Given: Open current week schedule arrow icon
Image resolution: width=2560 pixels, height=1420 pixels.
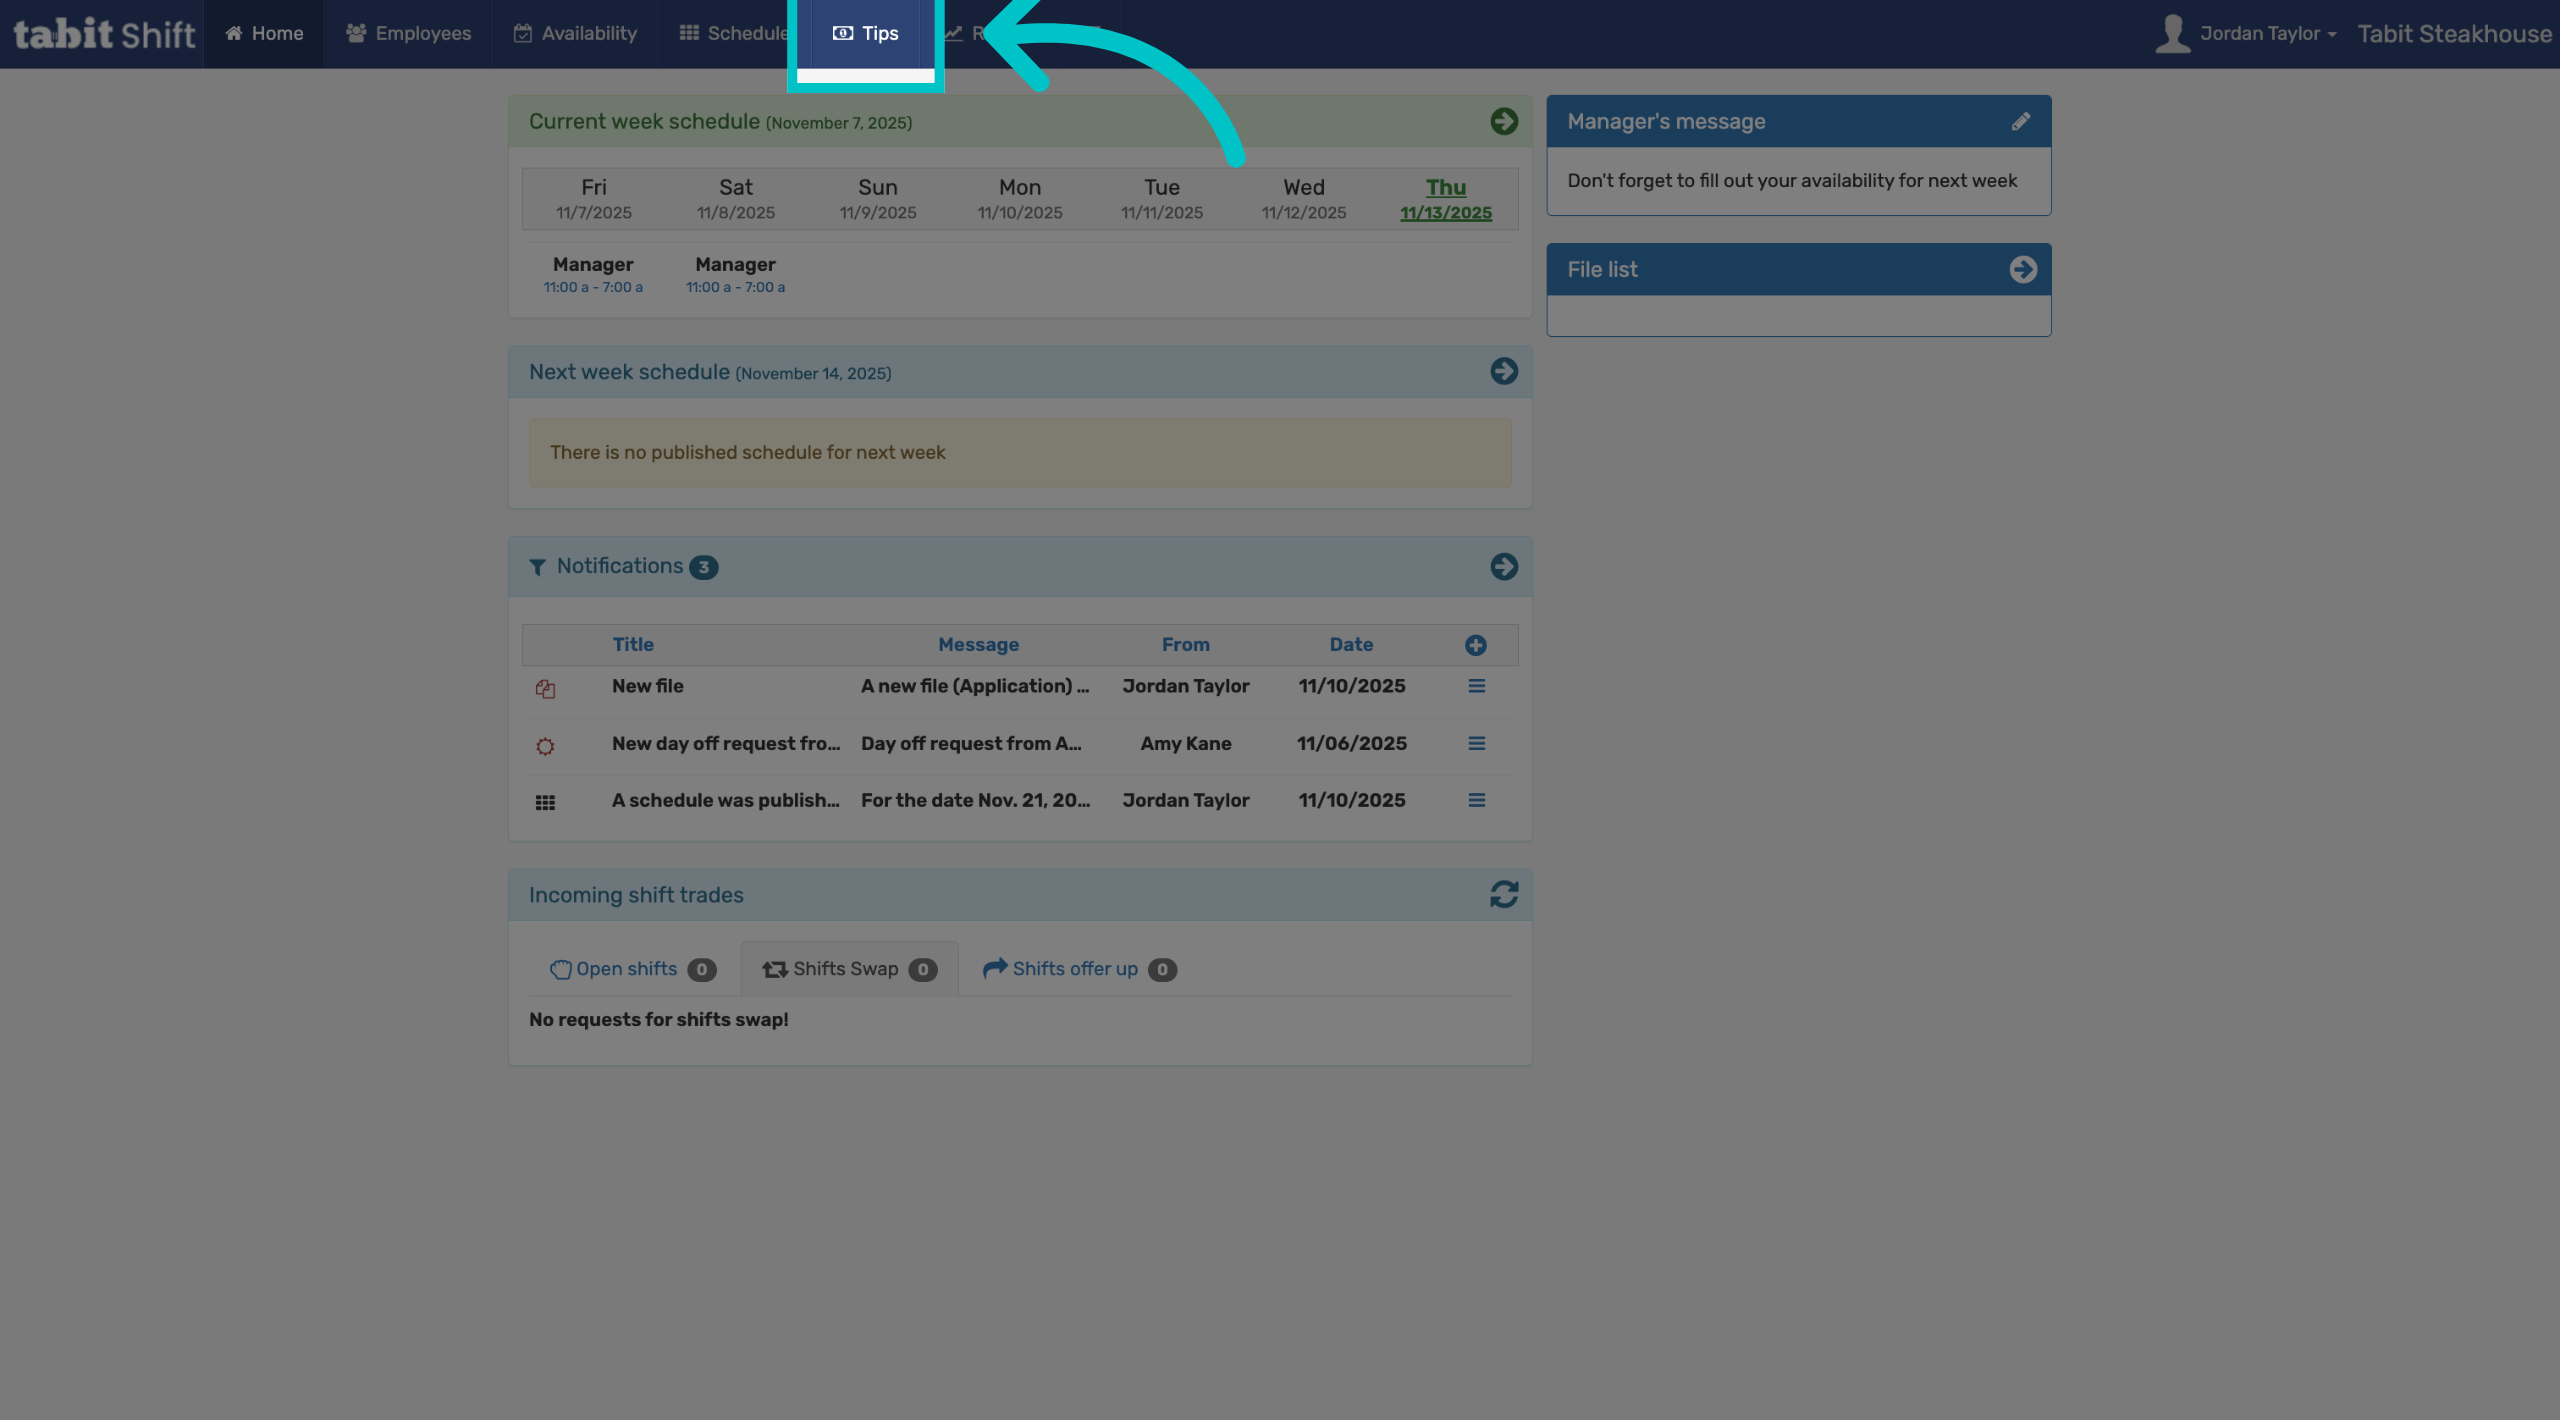Looking at the screenshot, I should tap(1504, 121).
